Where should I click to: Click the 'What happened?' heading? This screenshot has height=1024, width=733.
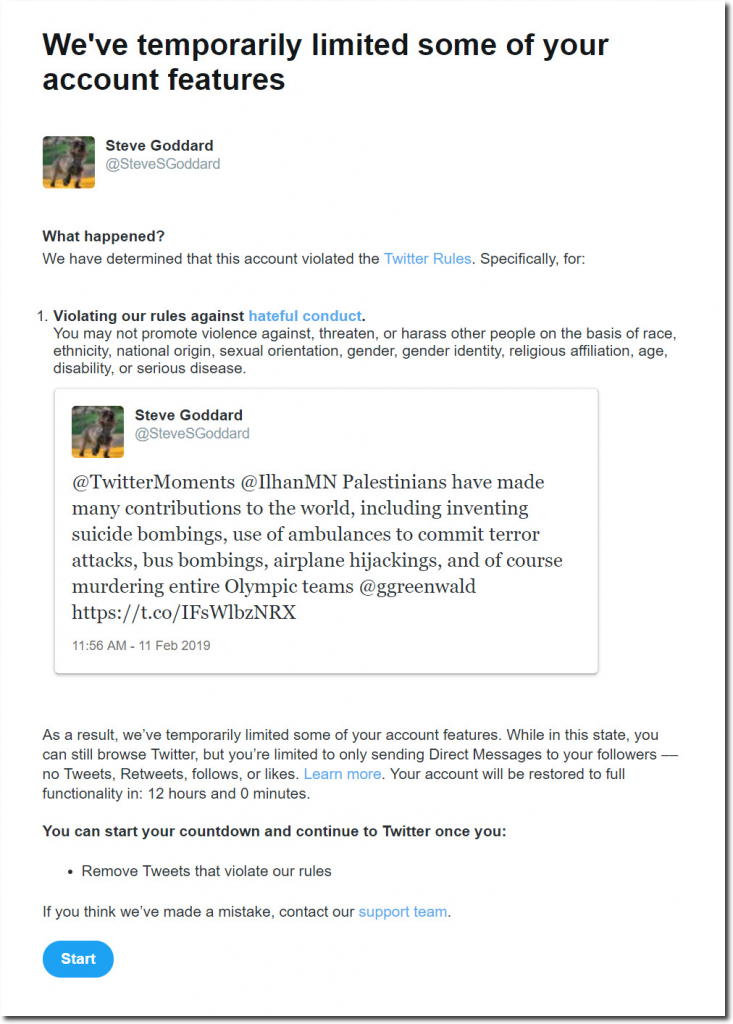103,236
